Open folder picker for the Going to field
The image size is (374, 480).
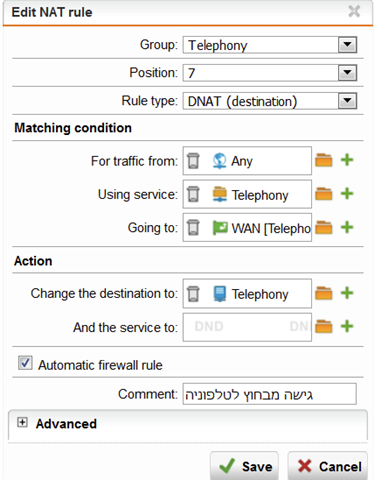coord(324,228)
